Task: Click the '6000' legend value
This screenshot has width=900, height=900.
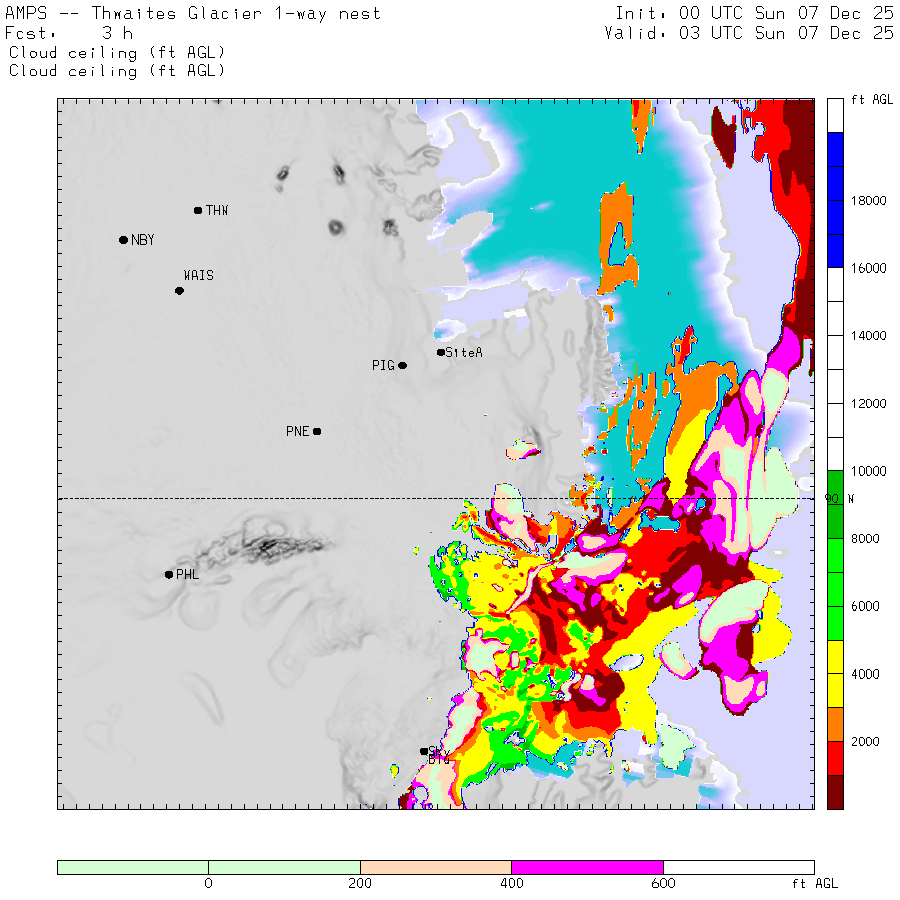Action: (x=865, y=606)
